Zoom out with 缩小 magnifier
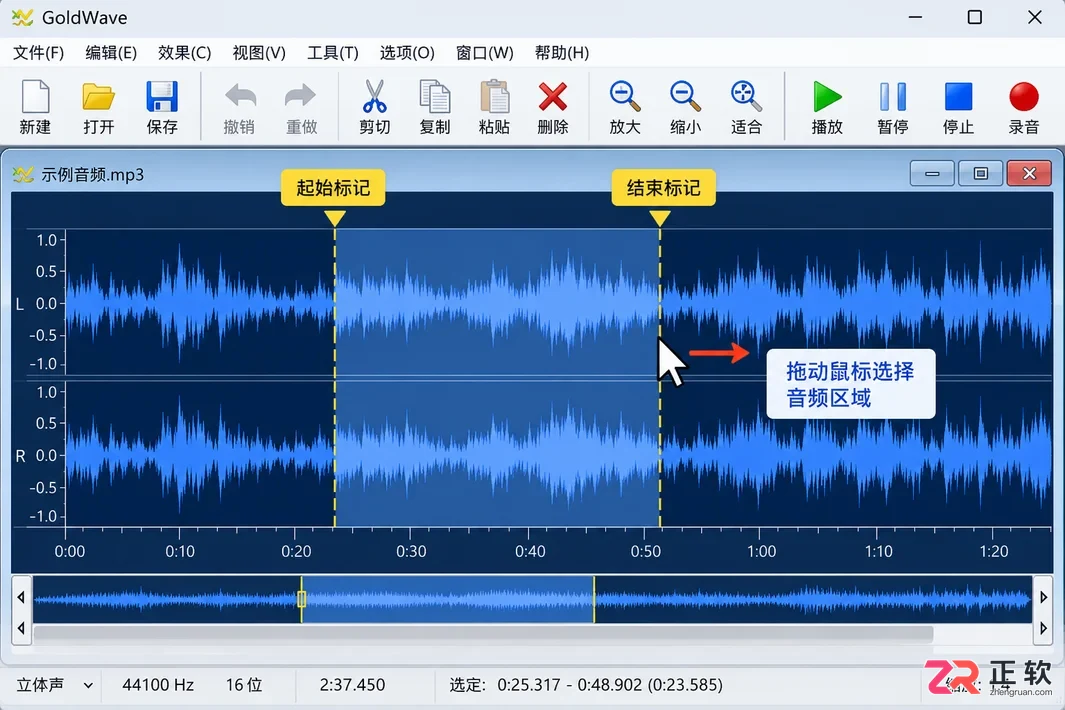This screenshot has width=1065, height=710. pos(685,107)
